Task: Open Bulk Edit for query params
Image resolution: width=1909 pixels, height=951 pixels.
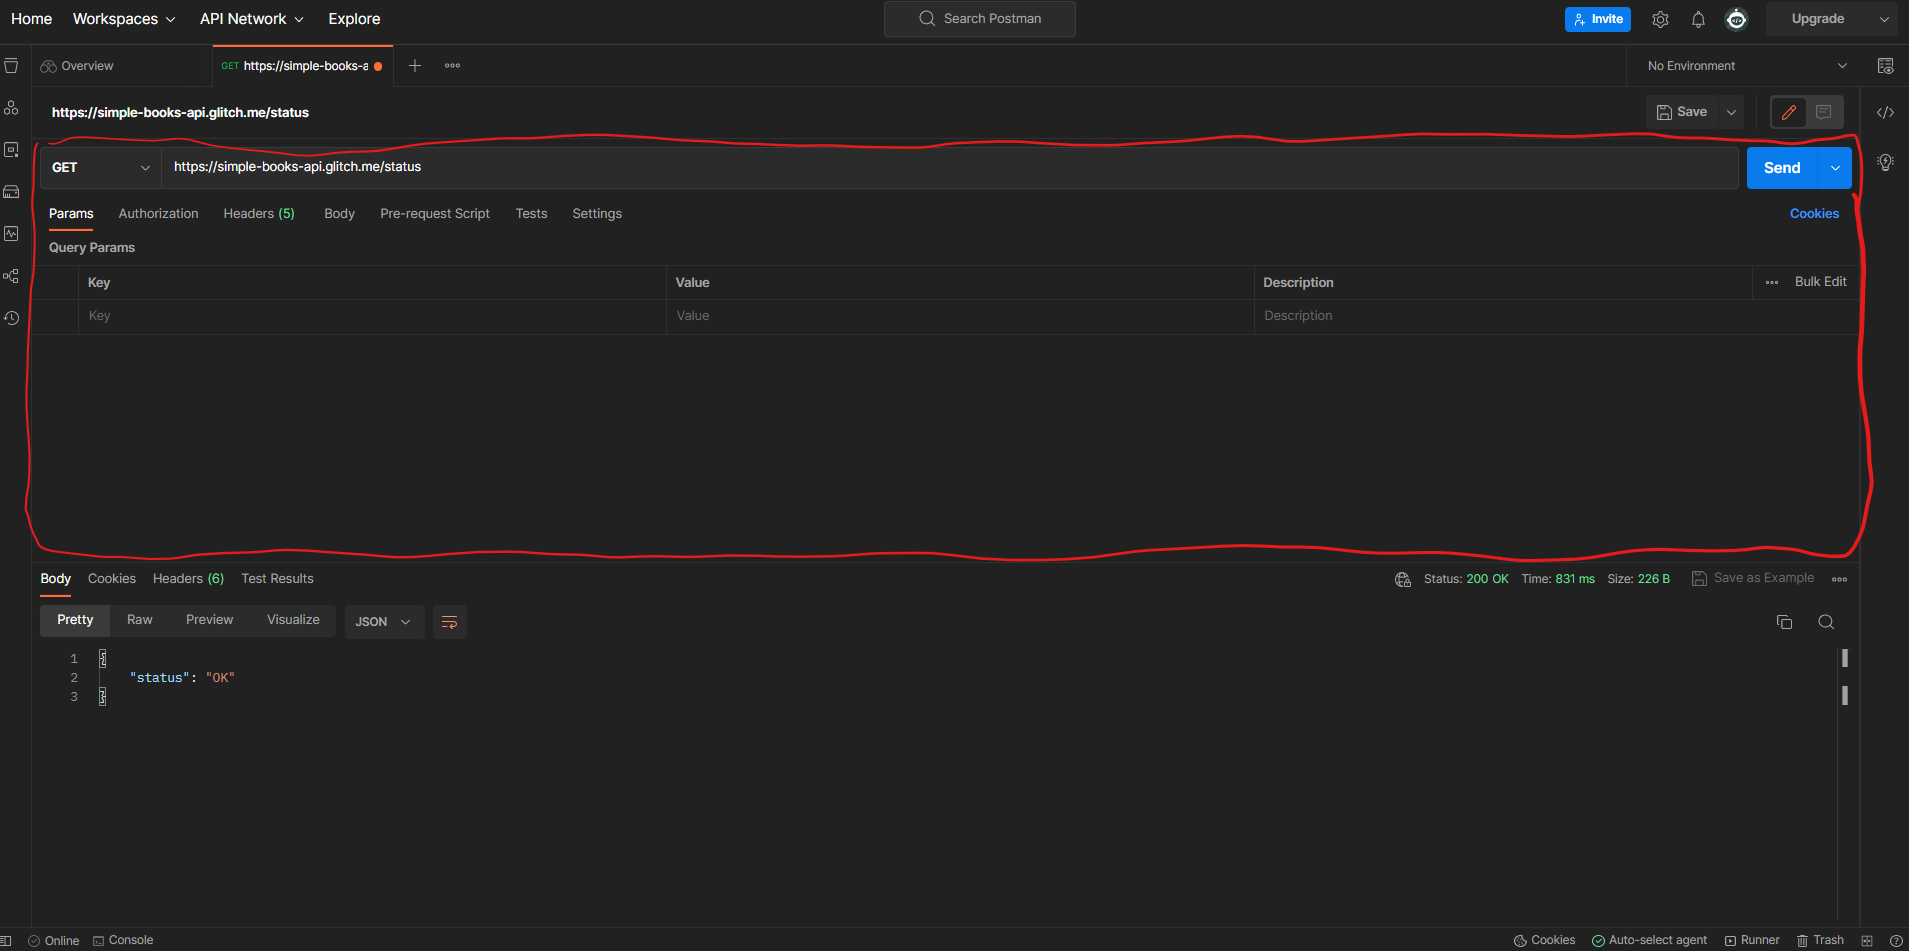Action: [x=1821, y=282]
